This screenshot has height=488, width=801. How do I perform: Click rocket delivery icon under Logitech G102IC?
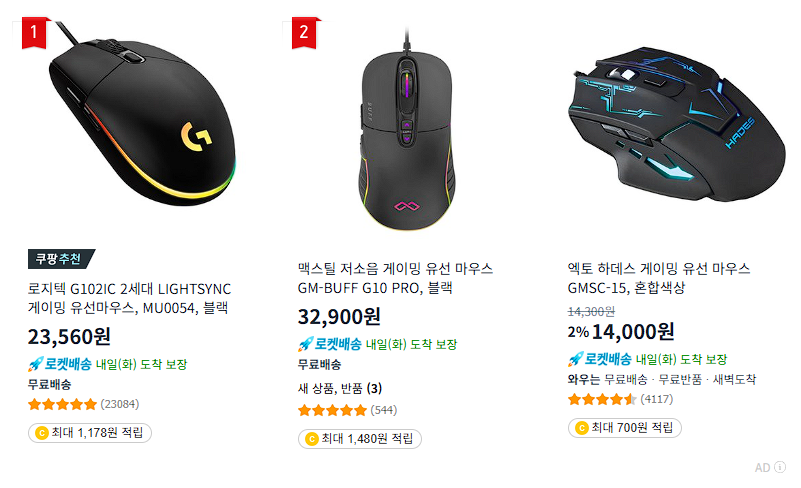coord(35,364)
